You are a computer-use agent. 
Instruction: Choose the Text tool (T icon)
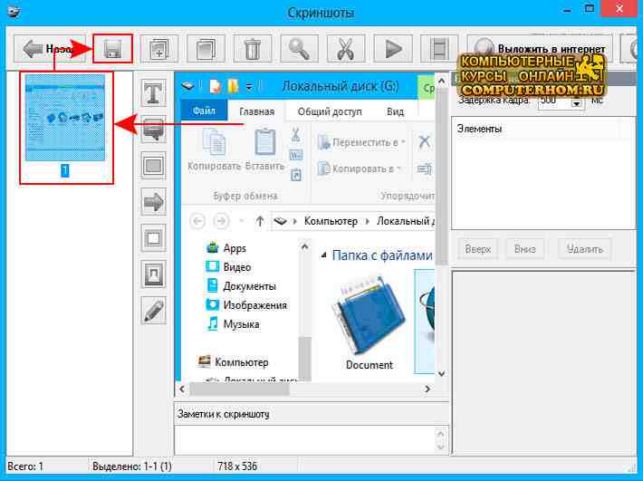tap(154, 93)
